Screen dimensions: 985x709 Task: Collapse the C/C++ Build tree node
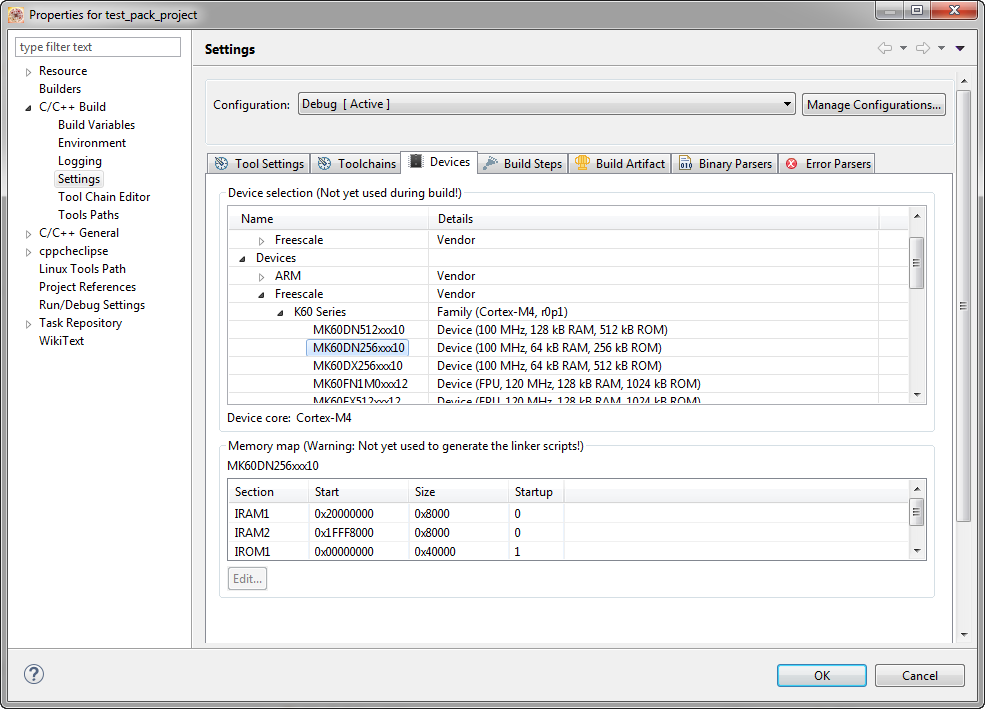(28, 107)
